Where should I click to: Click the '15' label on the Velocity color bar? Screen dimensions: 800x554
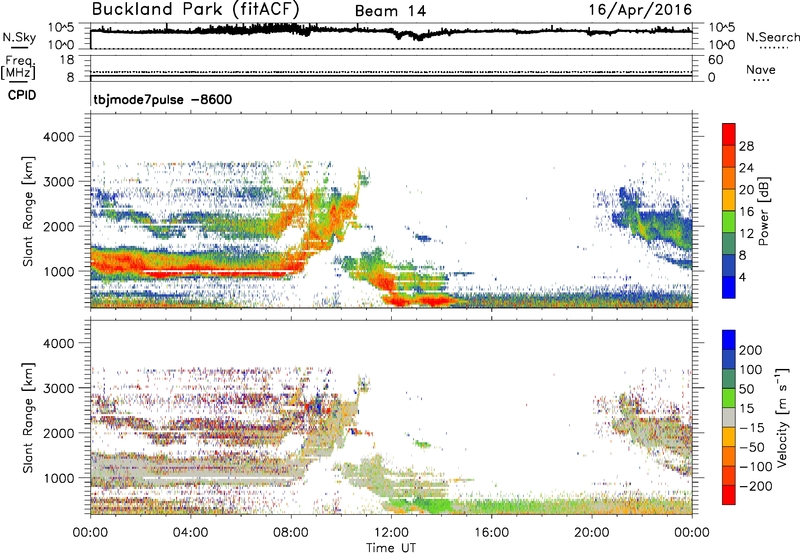tap(746, 409)
